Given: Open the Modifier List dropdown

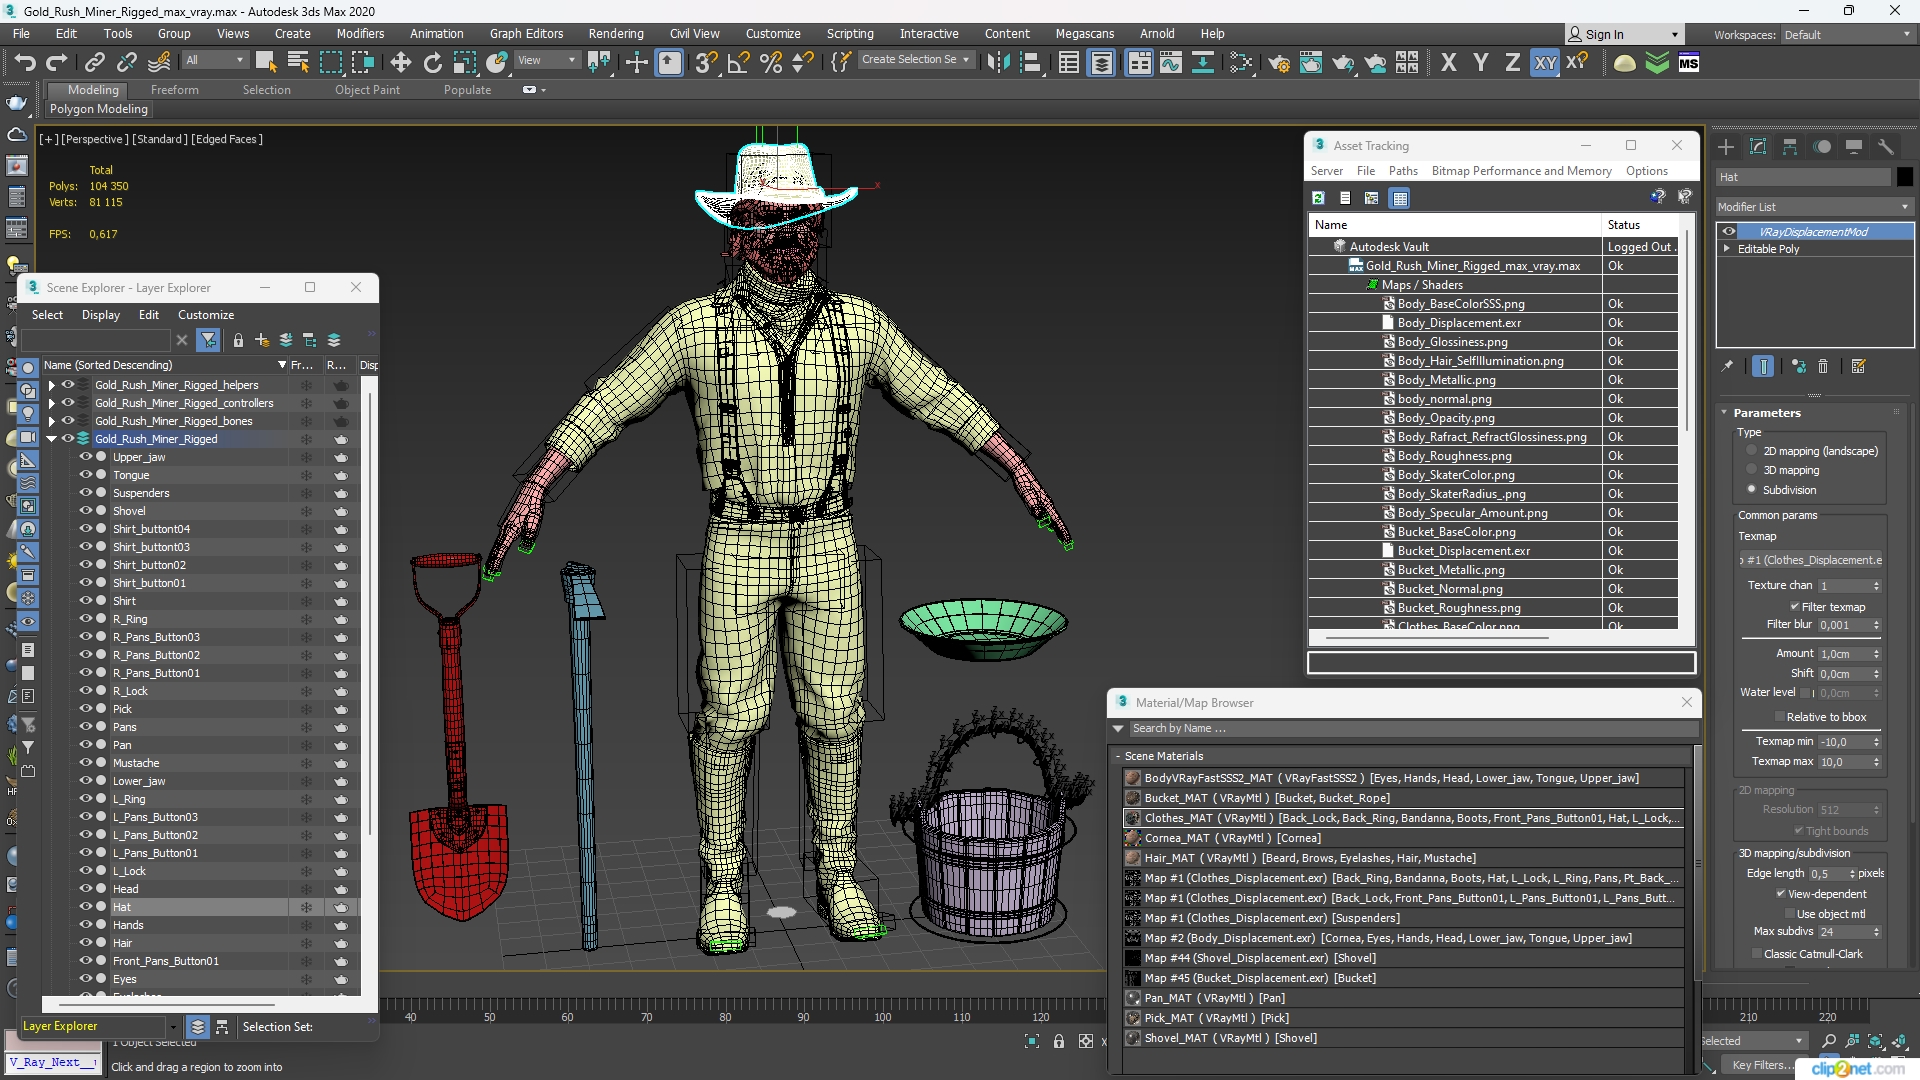Looking at the screenshot, I should click(1813, 207).
